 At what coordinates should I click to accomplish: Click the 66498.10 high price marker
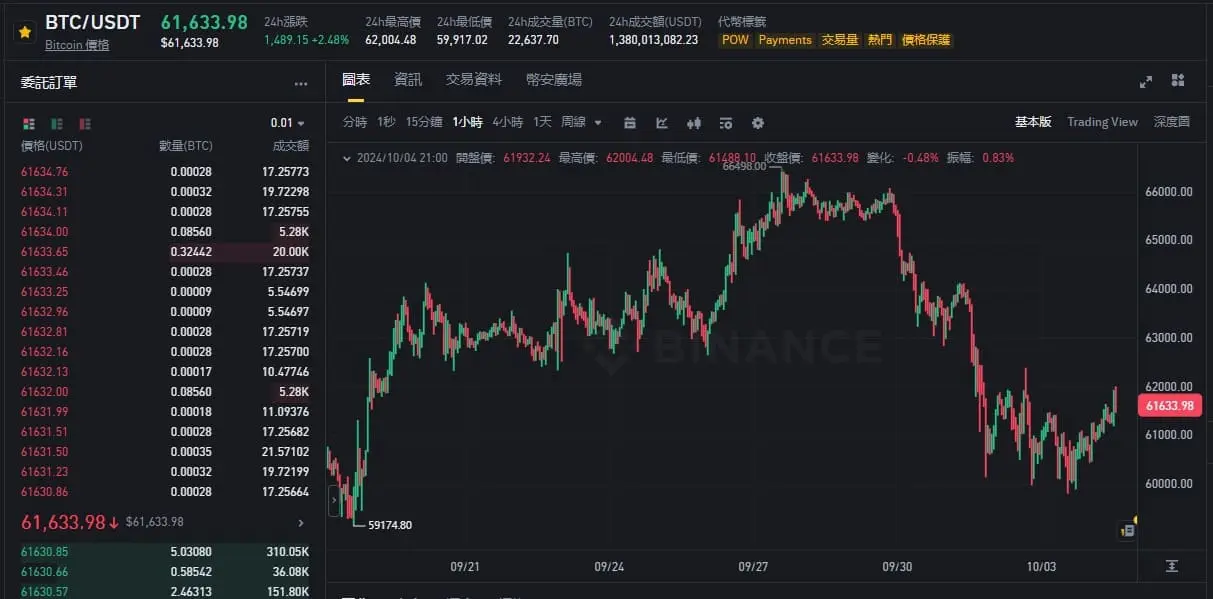(x=743, y=167)
